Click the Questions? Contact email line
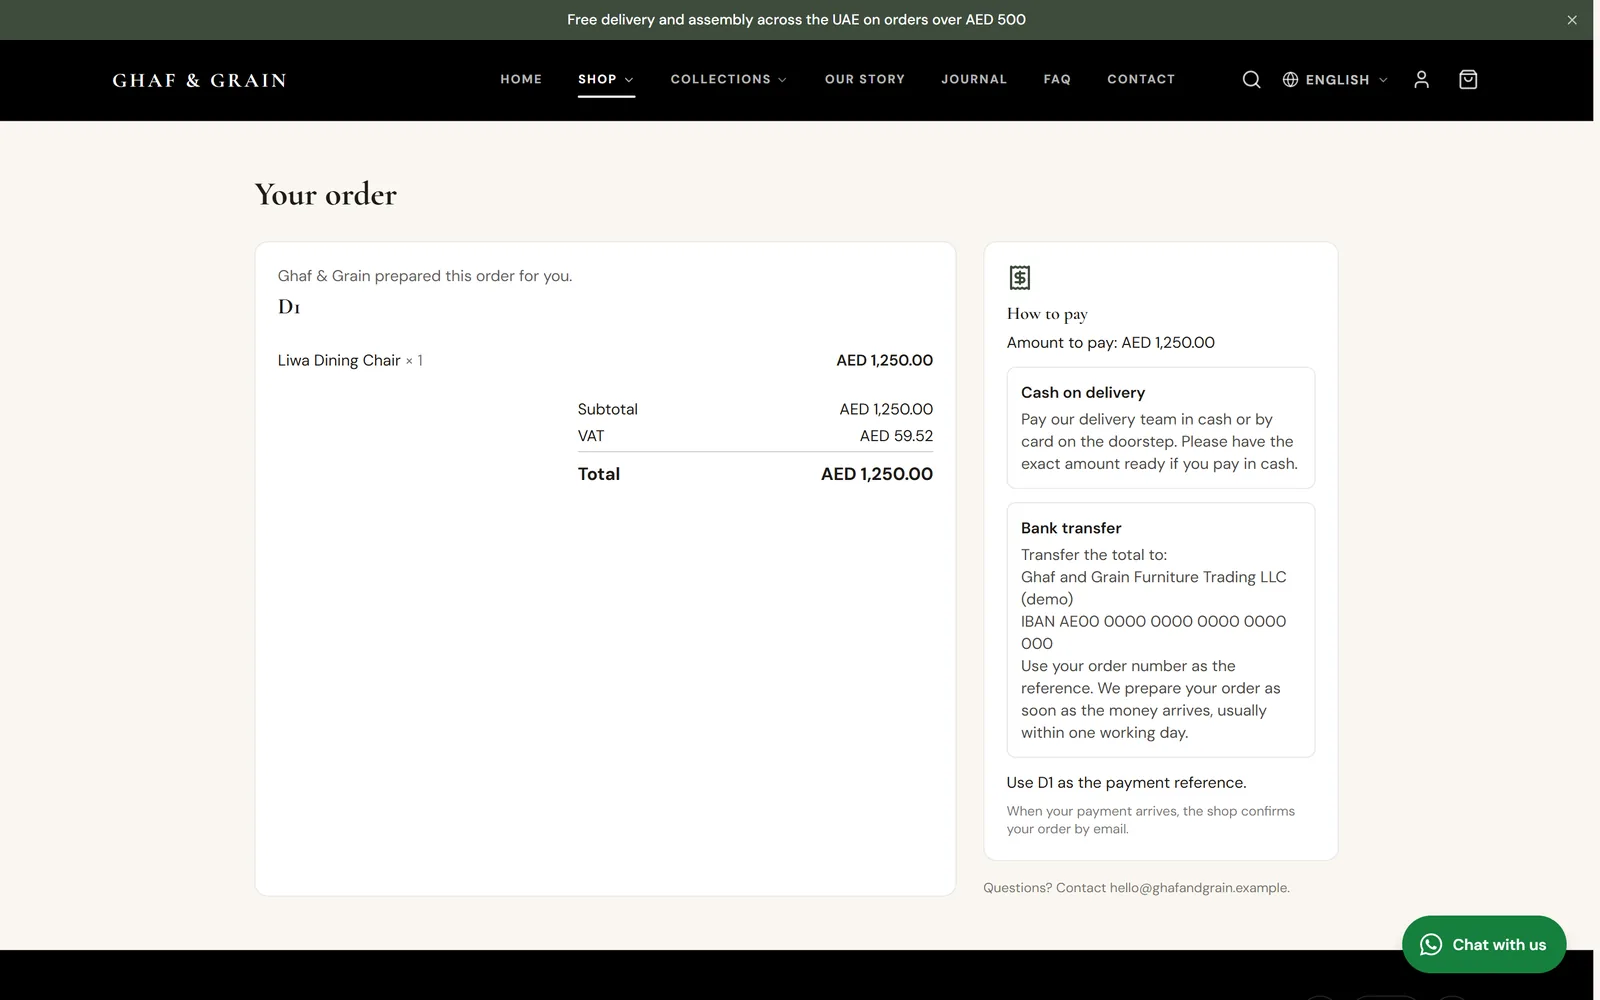 click(1136, 888)
